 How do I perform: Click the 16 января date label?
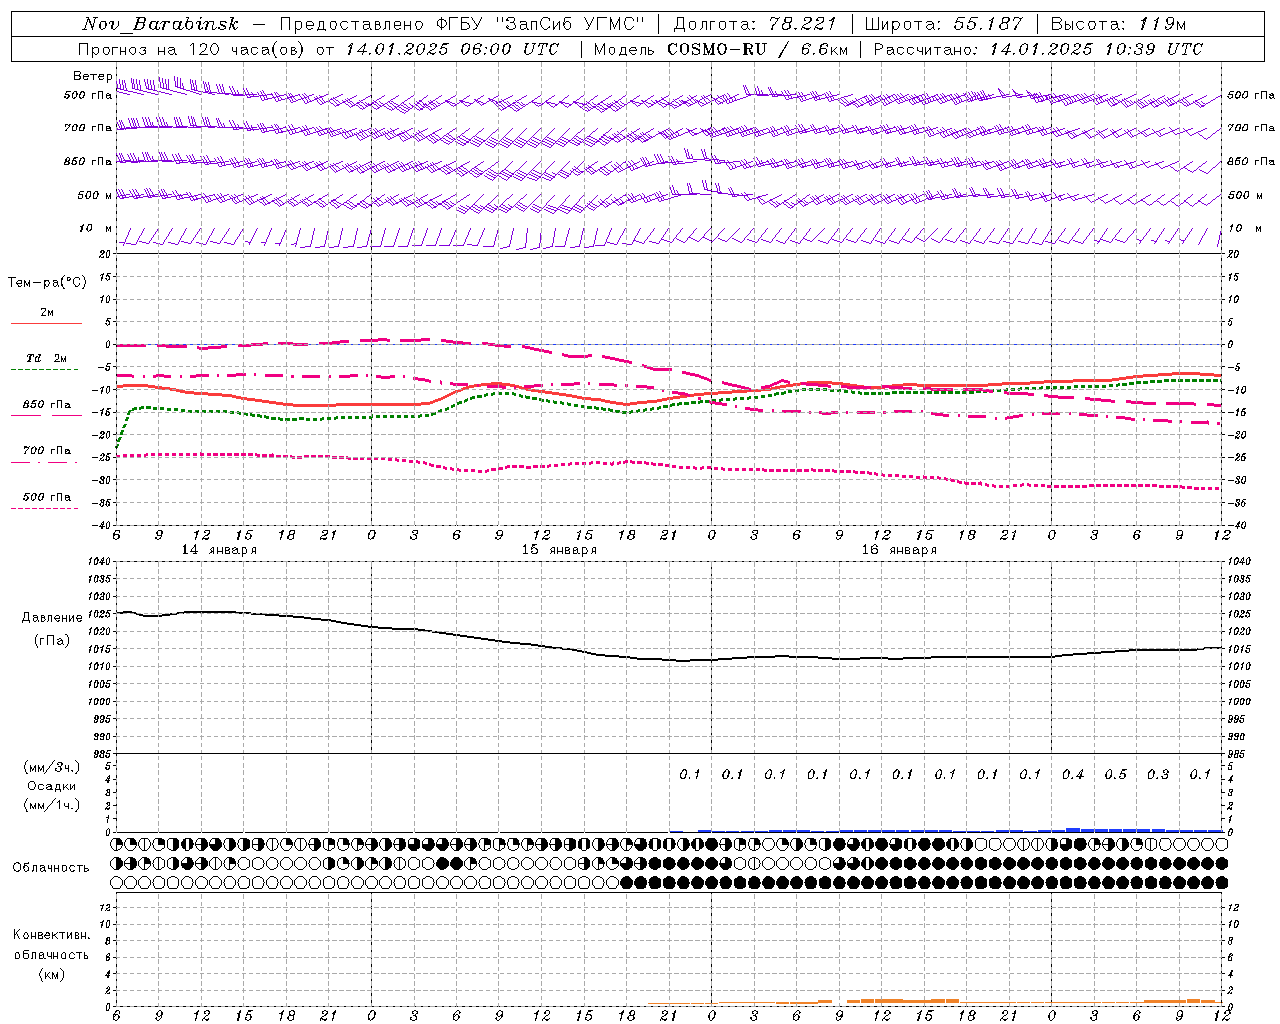(x=899, y=550)
